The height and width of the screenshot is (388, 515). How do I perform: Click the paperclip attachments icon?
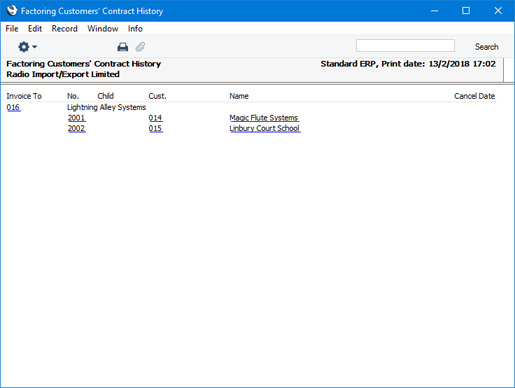point(140,47)
